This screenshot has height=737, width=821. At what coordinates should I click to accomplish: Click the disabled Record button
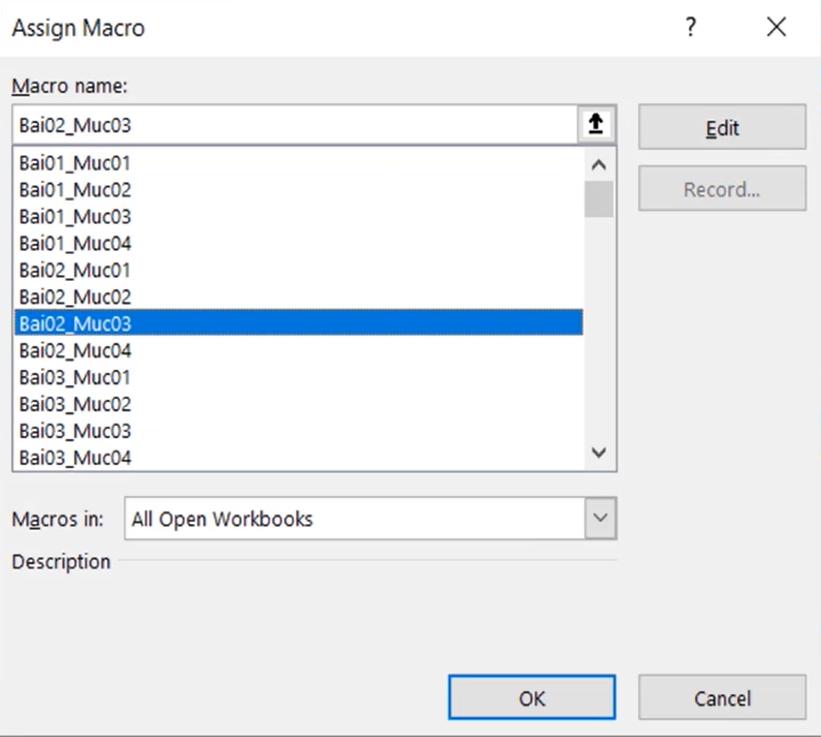[x=722, y=188]
